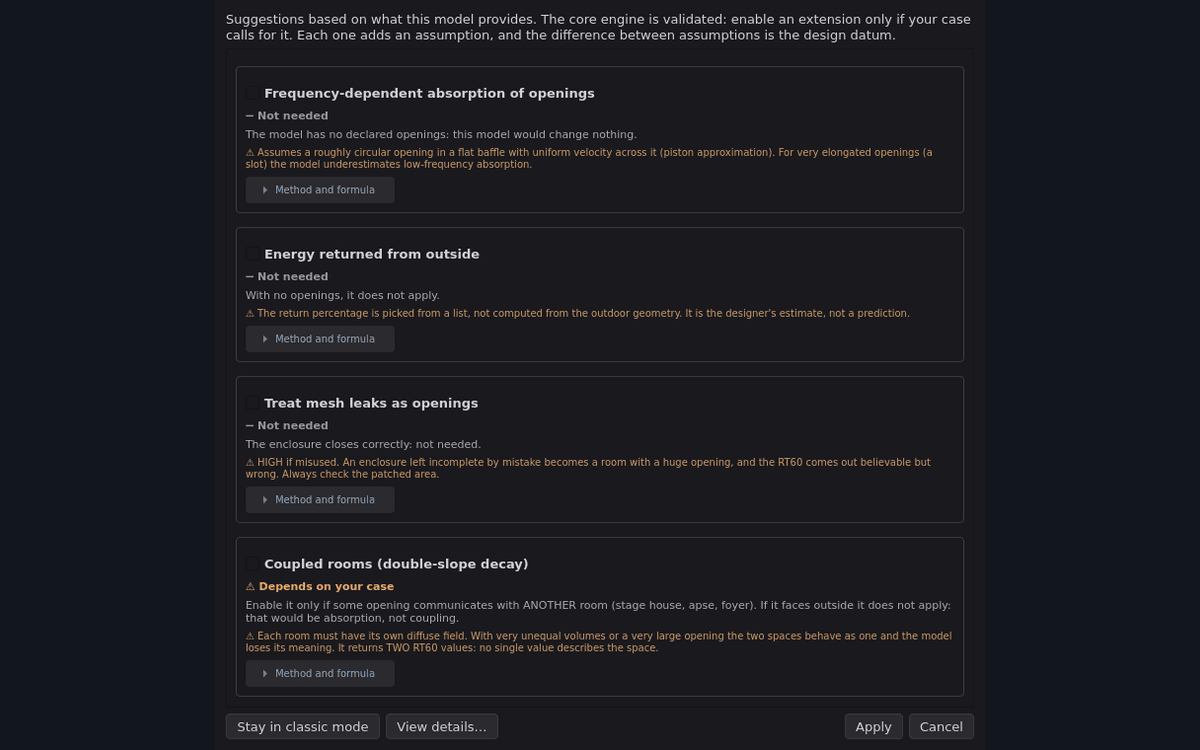Show Method and formula for Coupled rooms
The width and height of the screenshot is (1200, 750).
tap(320, 674)
